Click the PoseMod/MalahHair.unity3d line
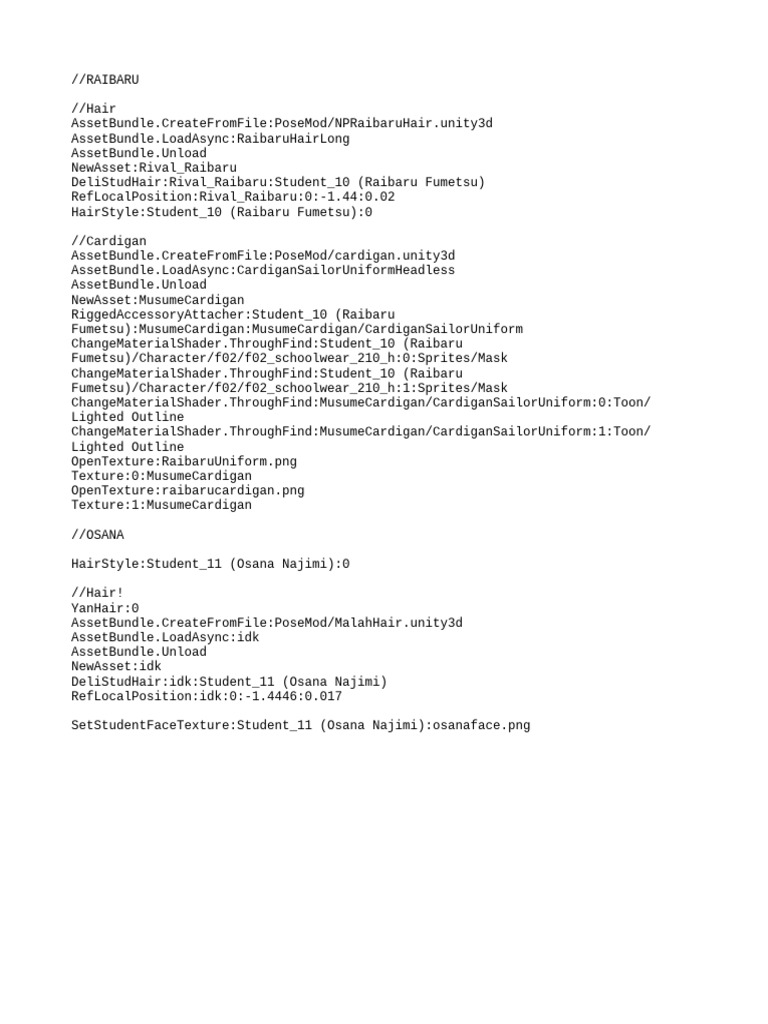Viewport: 768px width, 1024px height. pos(267,623)
